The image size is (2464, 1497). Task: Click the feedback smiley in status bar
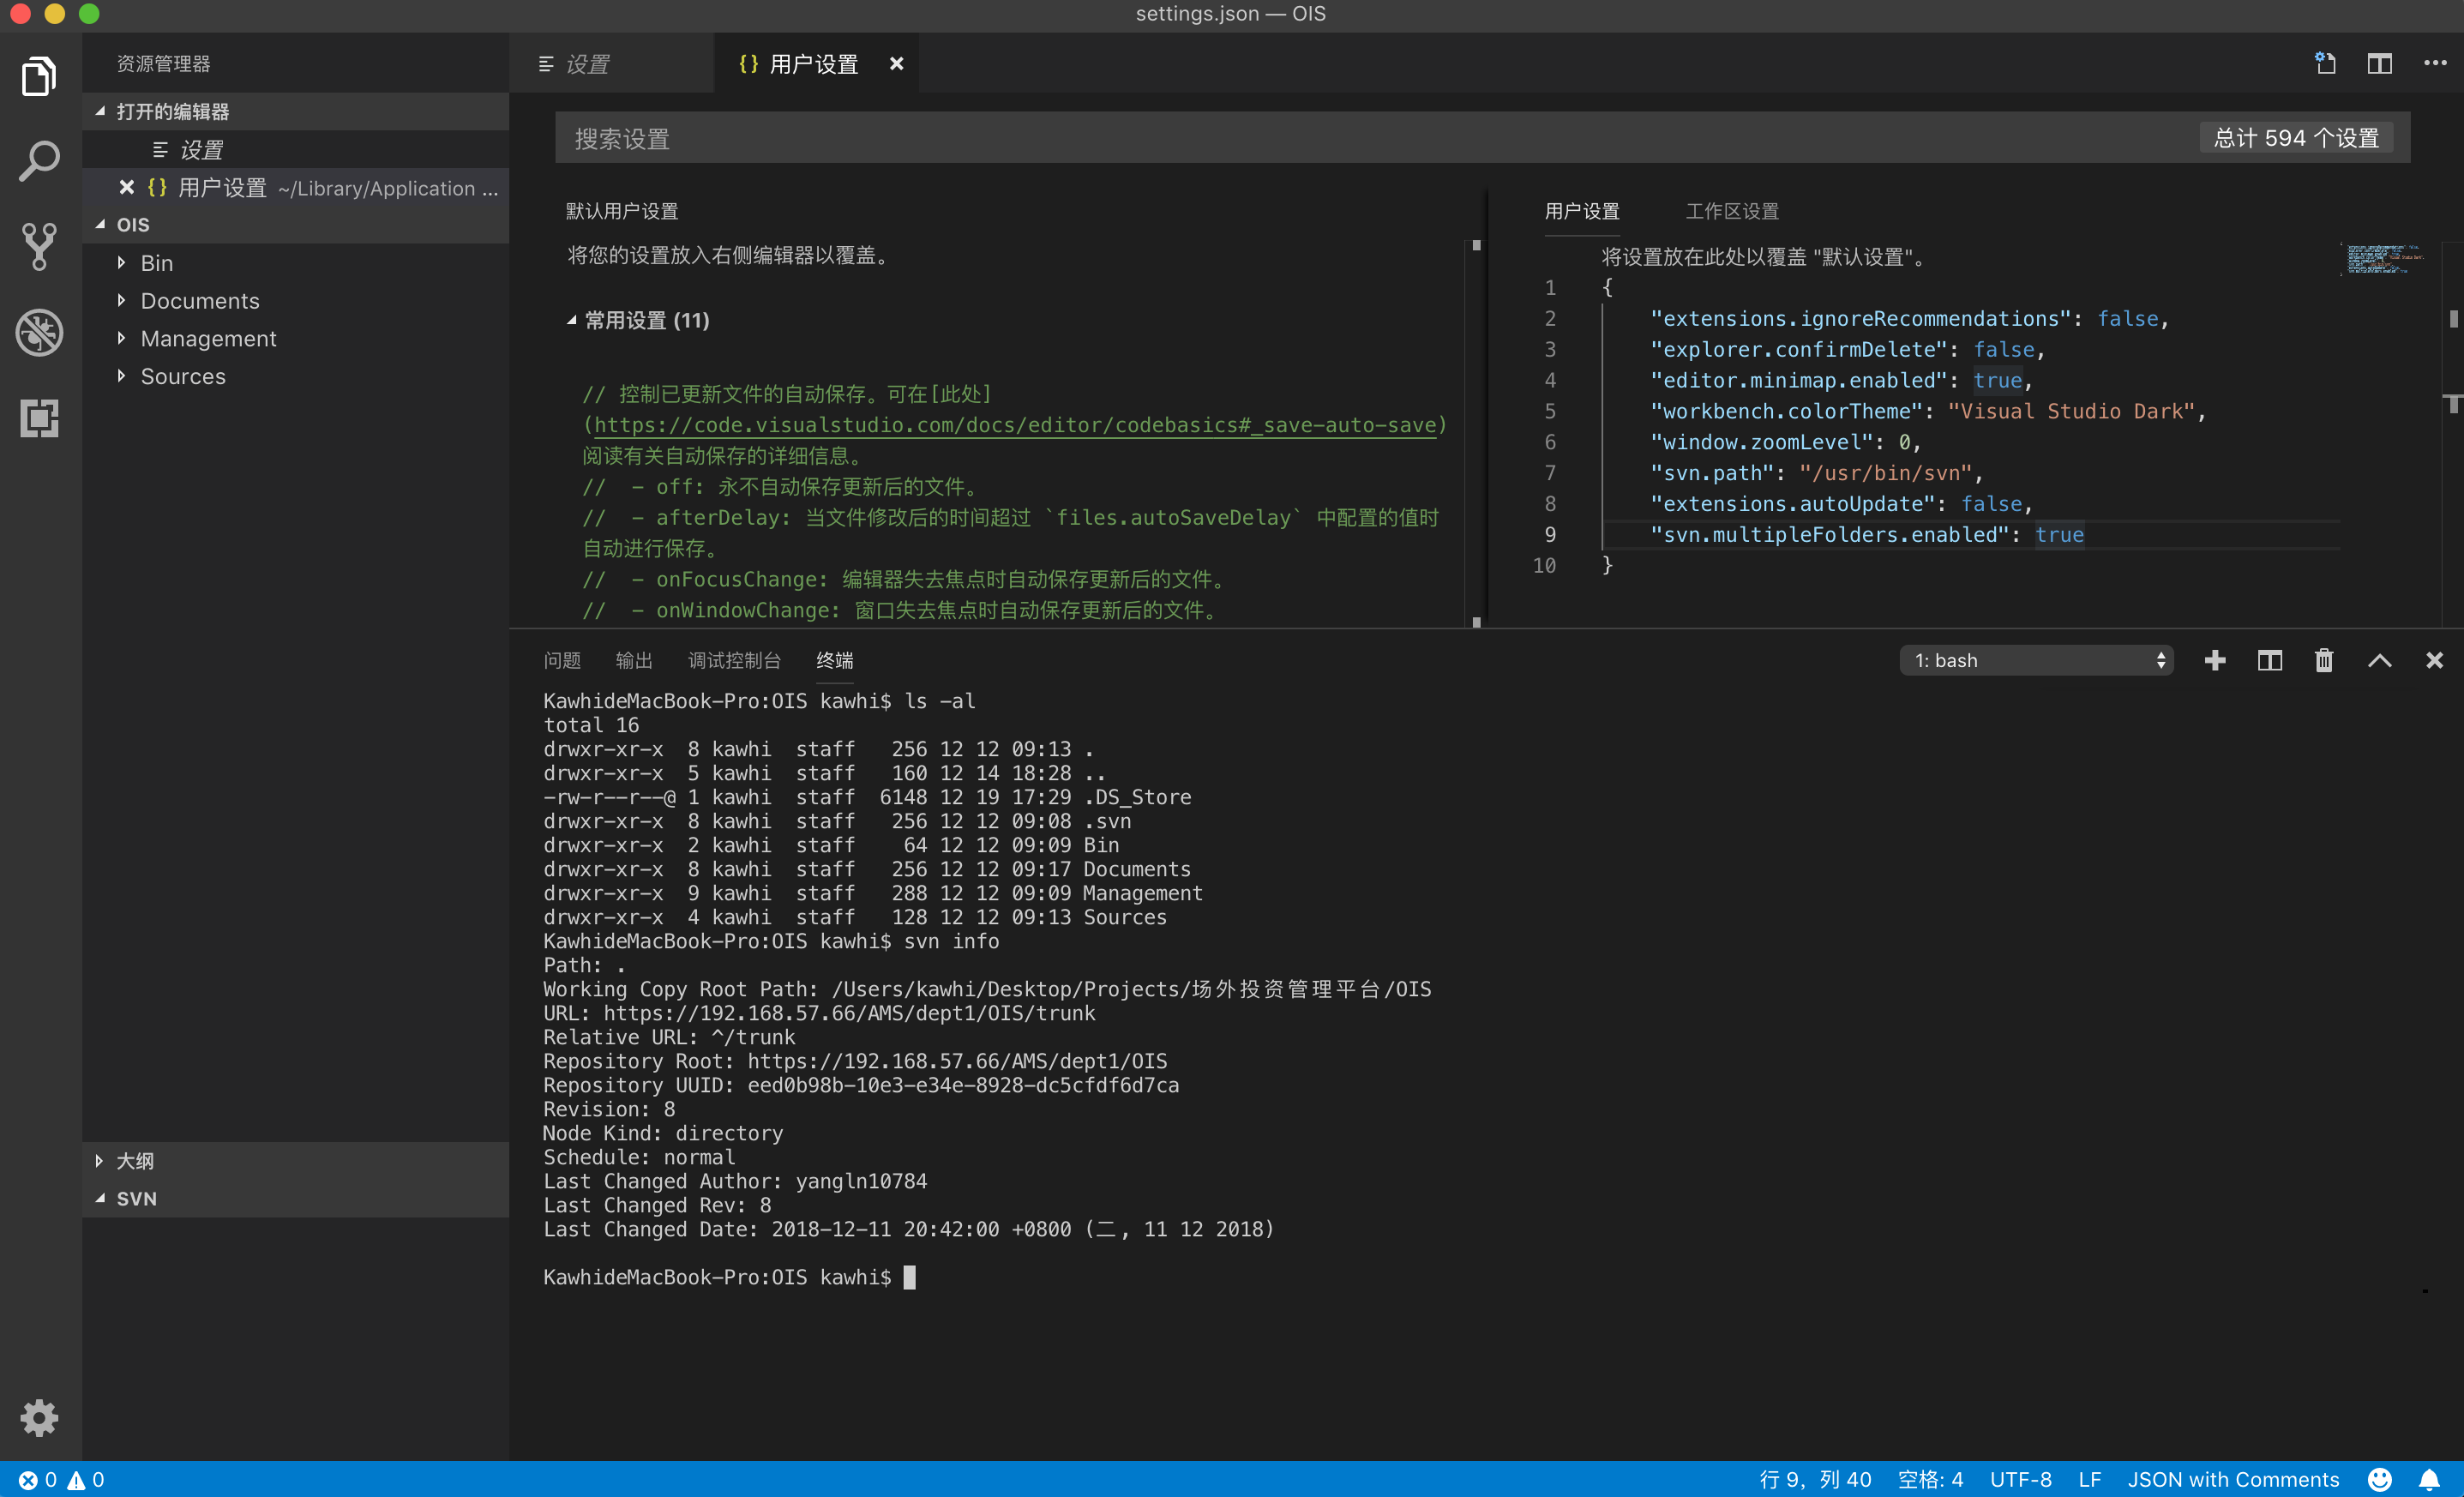coord(2380,1479)
